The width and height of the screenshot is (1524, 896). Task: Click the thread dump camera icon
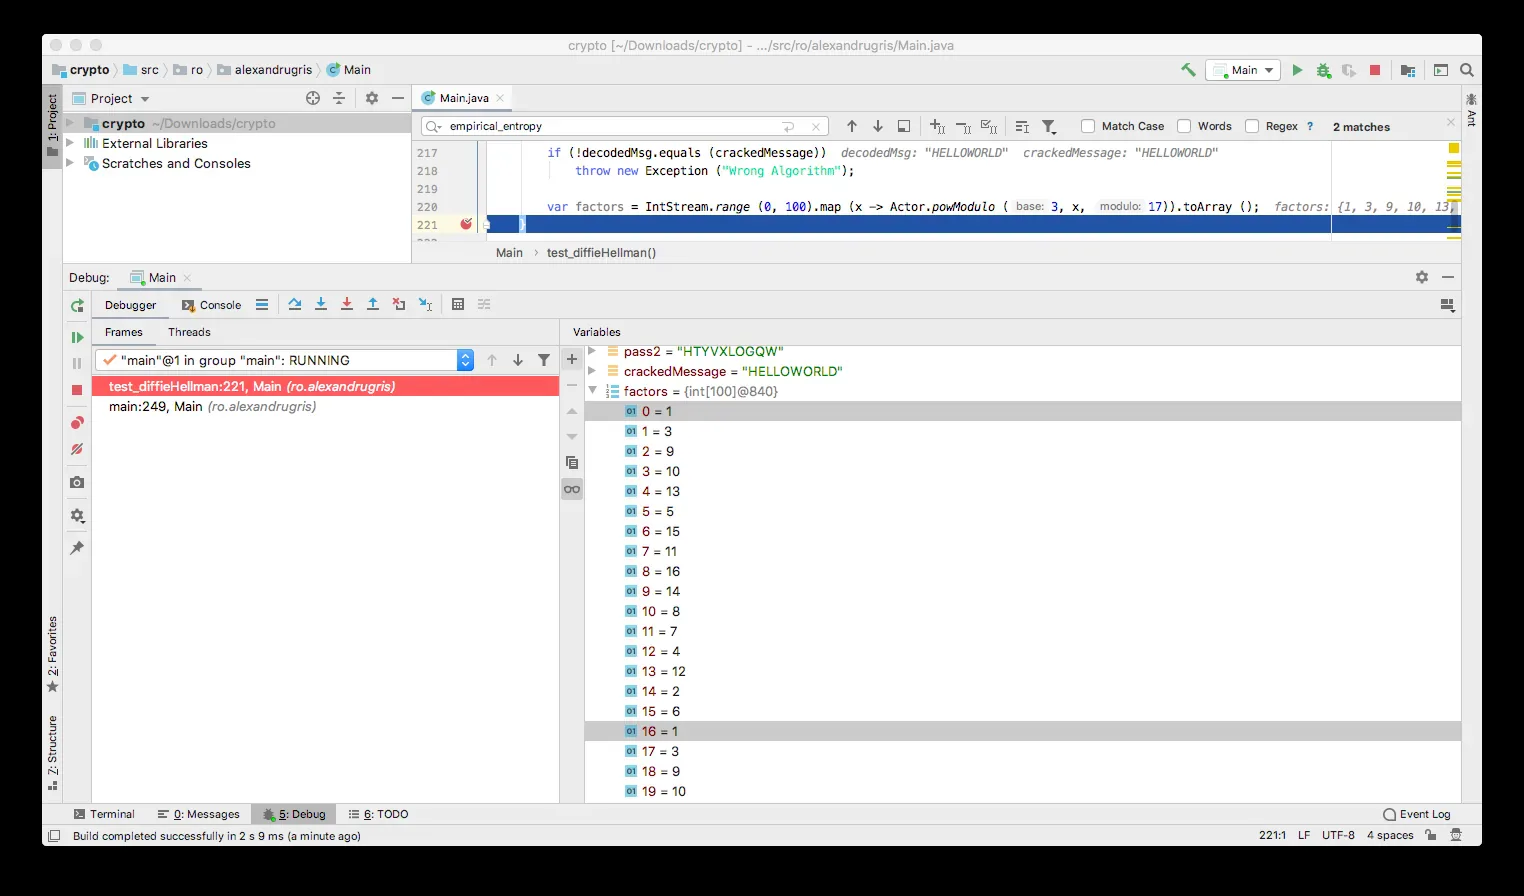77,482
